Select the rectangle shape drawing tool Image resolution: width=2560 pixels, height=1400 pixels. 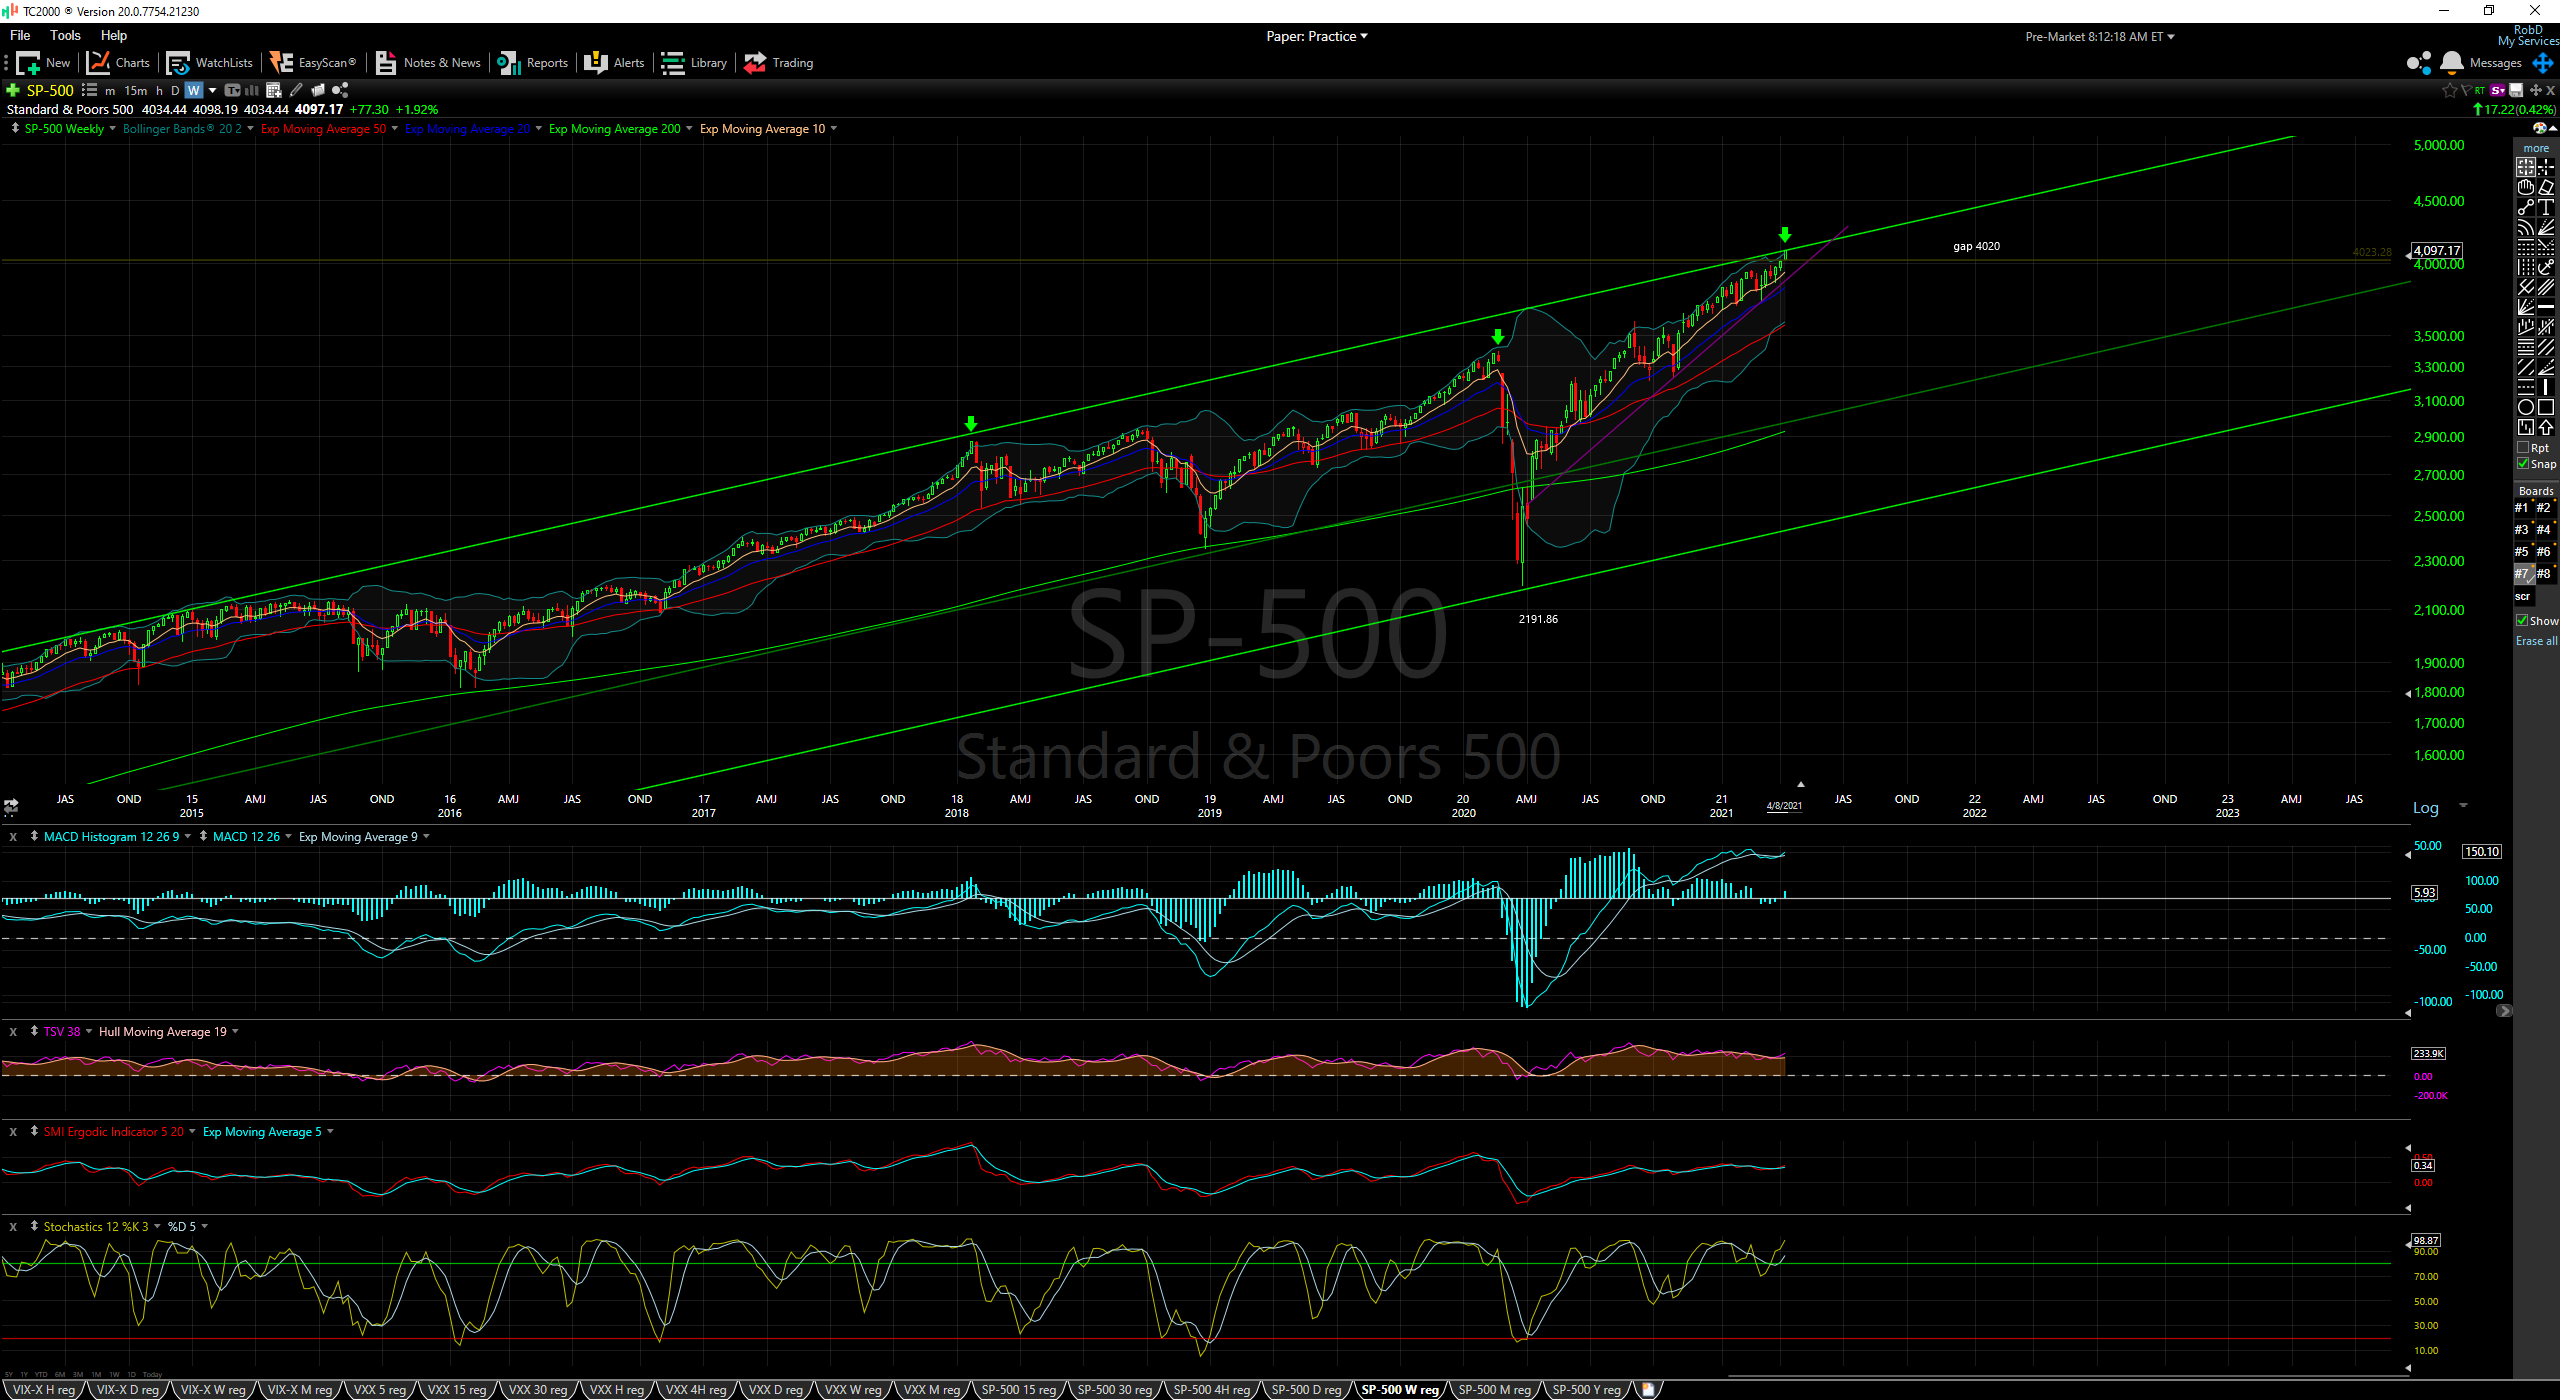click(2546, 407)
